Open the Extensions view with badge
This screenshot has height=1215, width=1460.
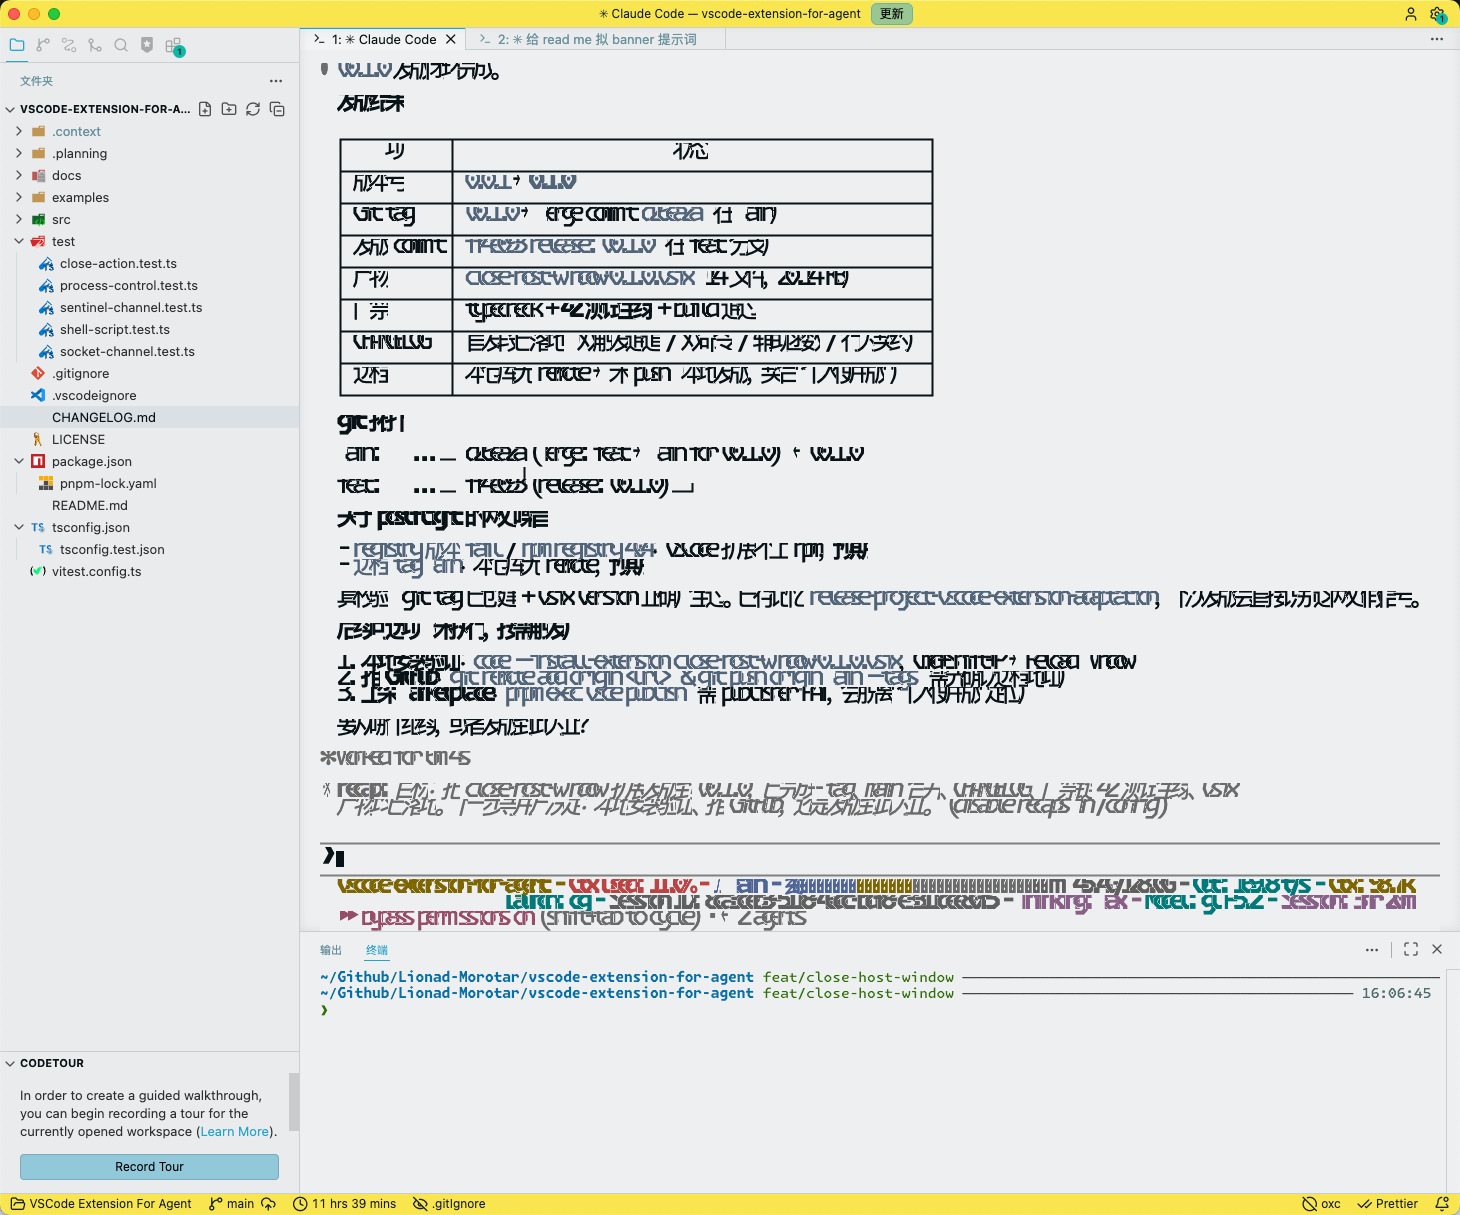pyautogui.click(x=174, y=46)
